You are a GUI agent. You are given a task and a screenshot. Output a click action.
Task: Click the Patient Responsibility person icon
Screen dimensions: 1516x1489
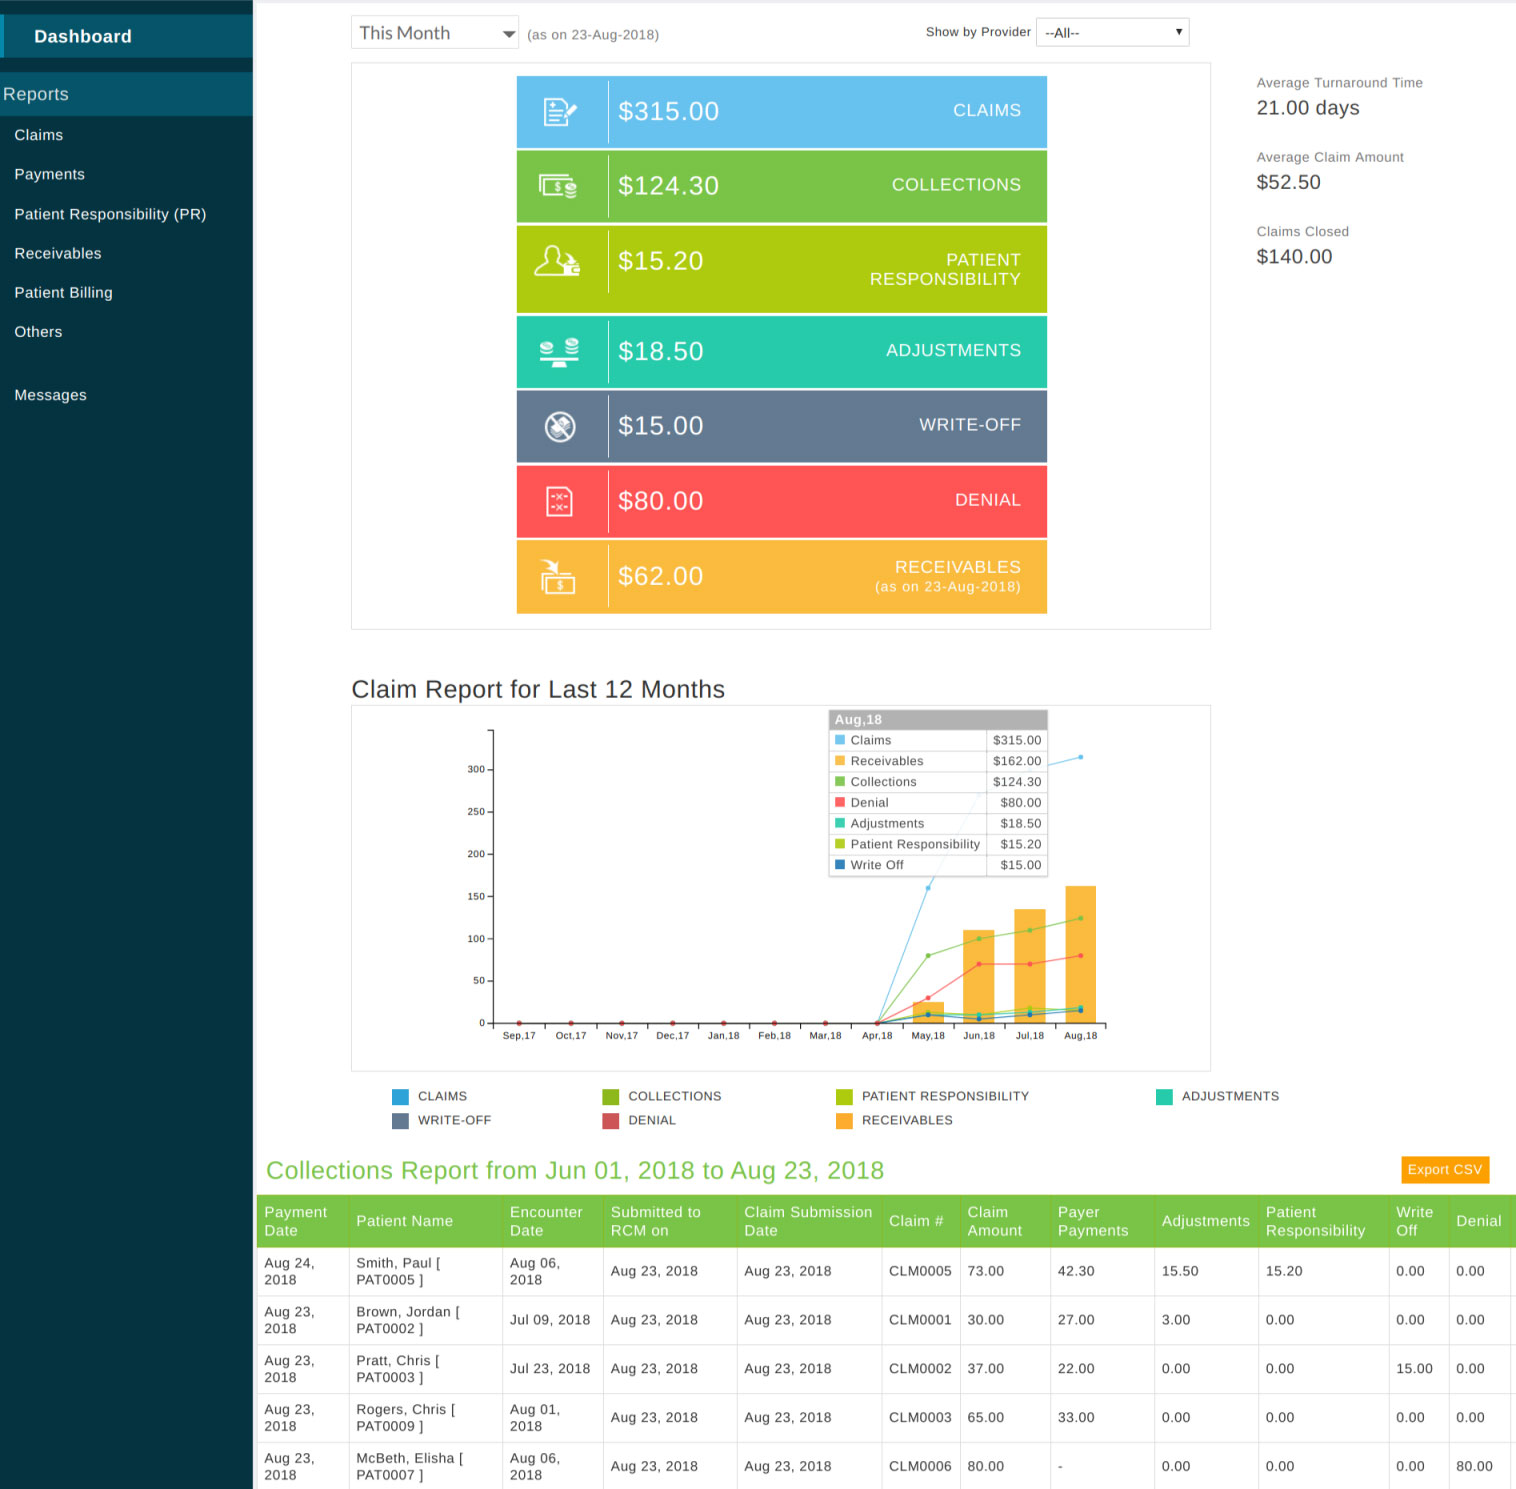click(559, 262)
